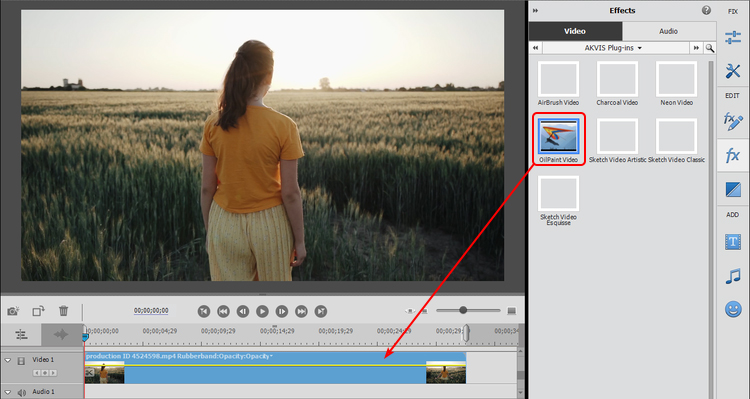Click the rewind button
The height and width of the screenshot is (399, 750).
[x=223, y=311]
